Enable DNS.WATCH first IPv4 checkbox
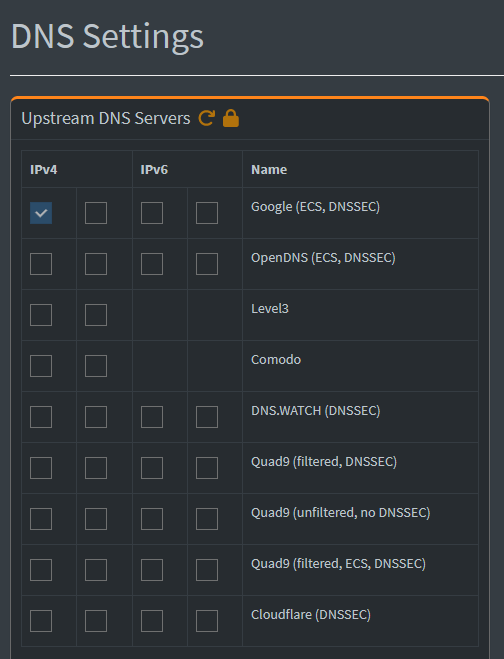Viewport: 504px width, 659px height. pos(41,417)
